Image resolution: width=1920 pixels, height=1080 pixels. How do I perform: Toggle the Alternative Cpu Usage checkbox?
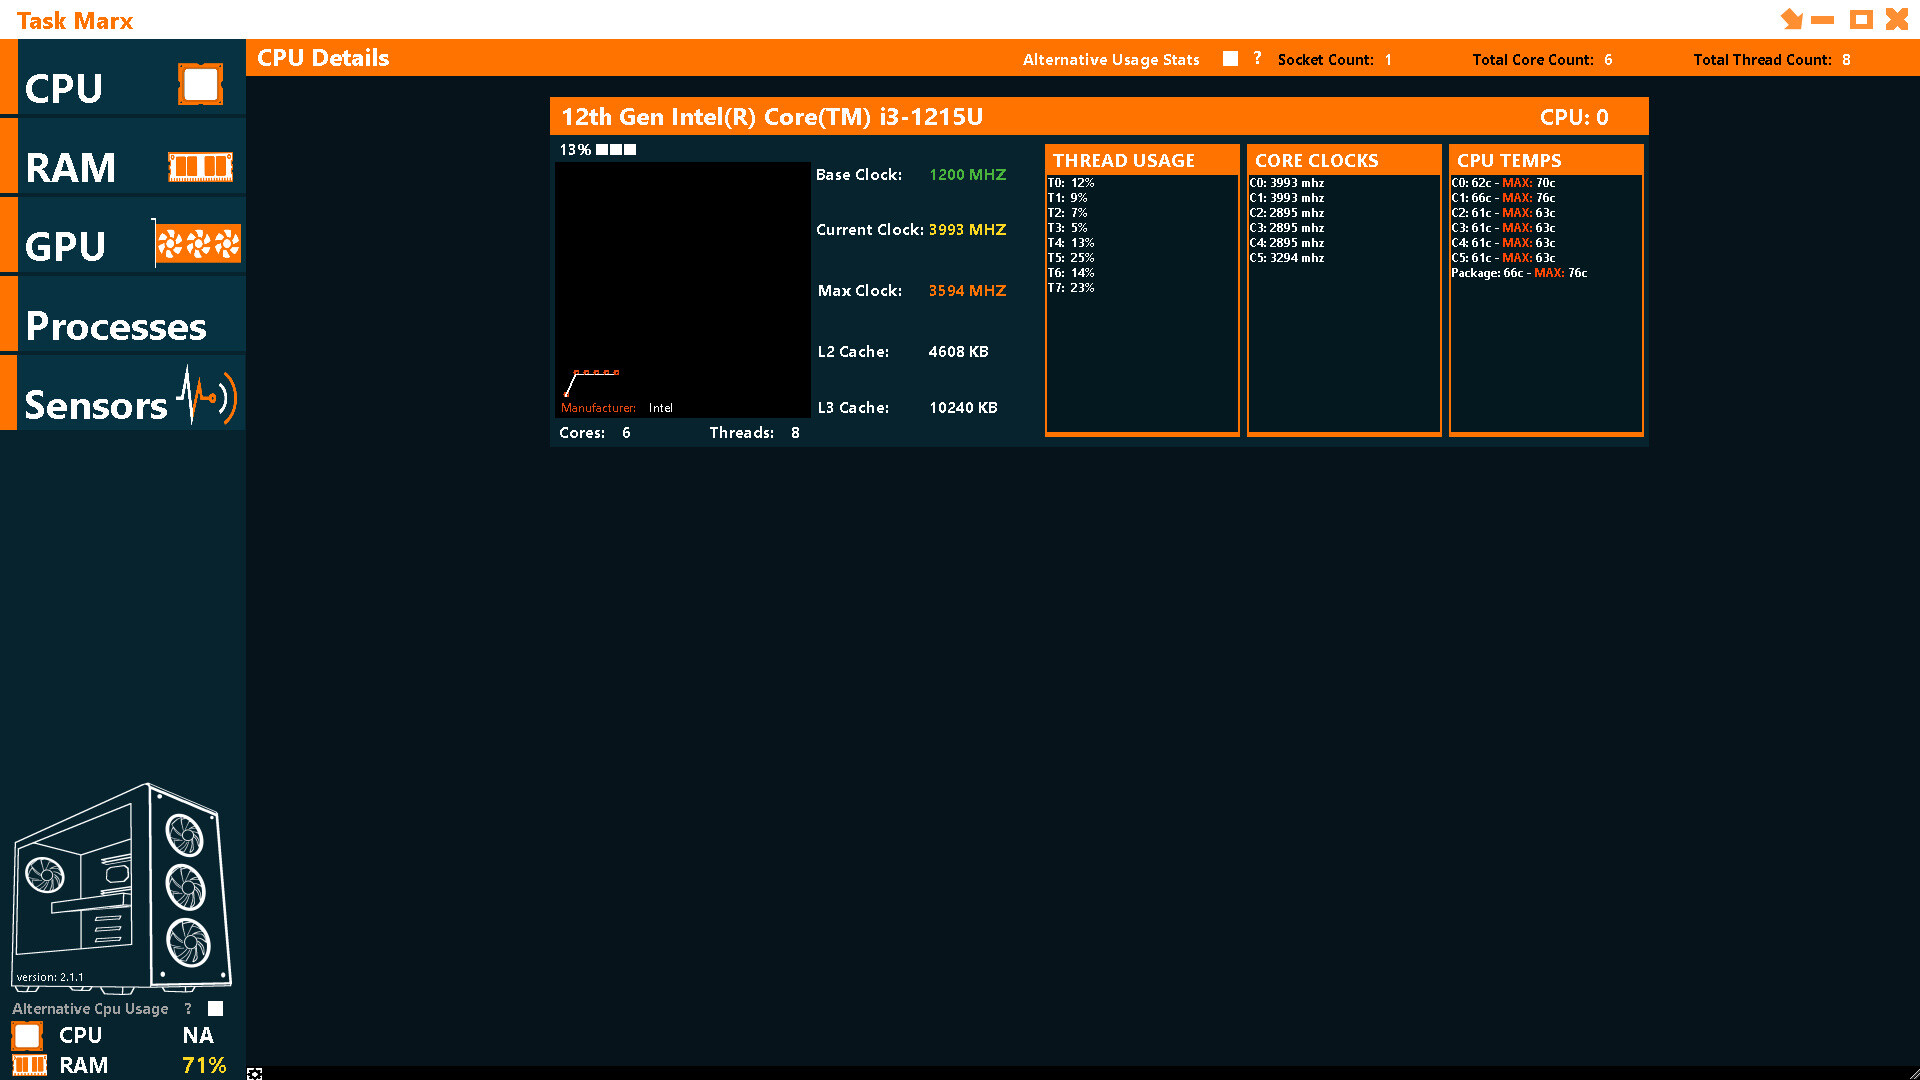215,1009
